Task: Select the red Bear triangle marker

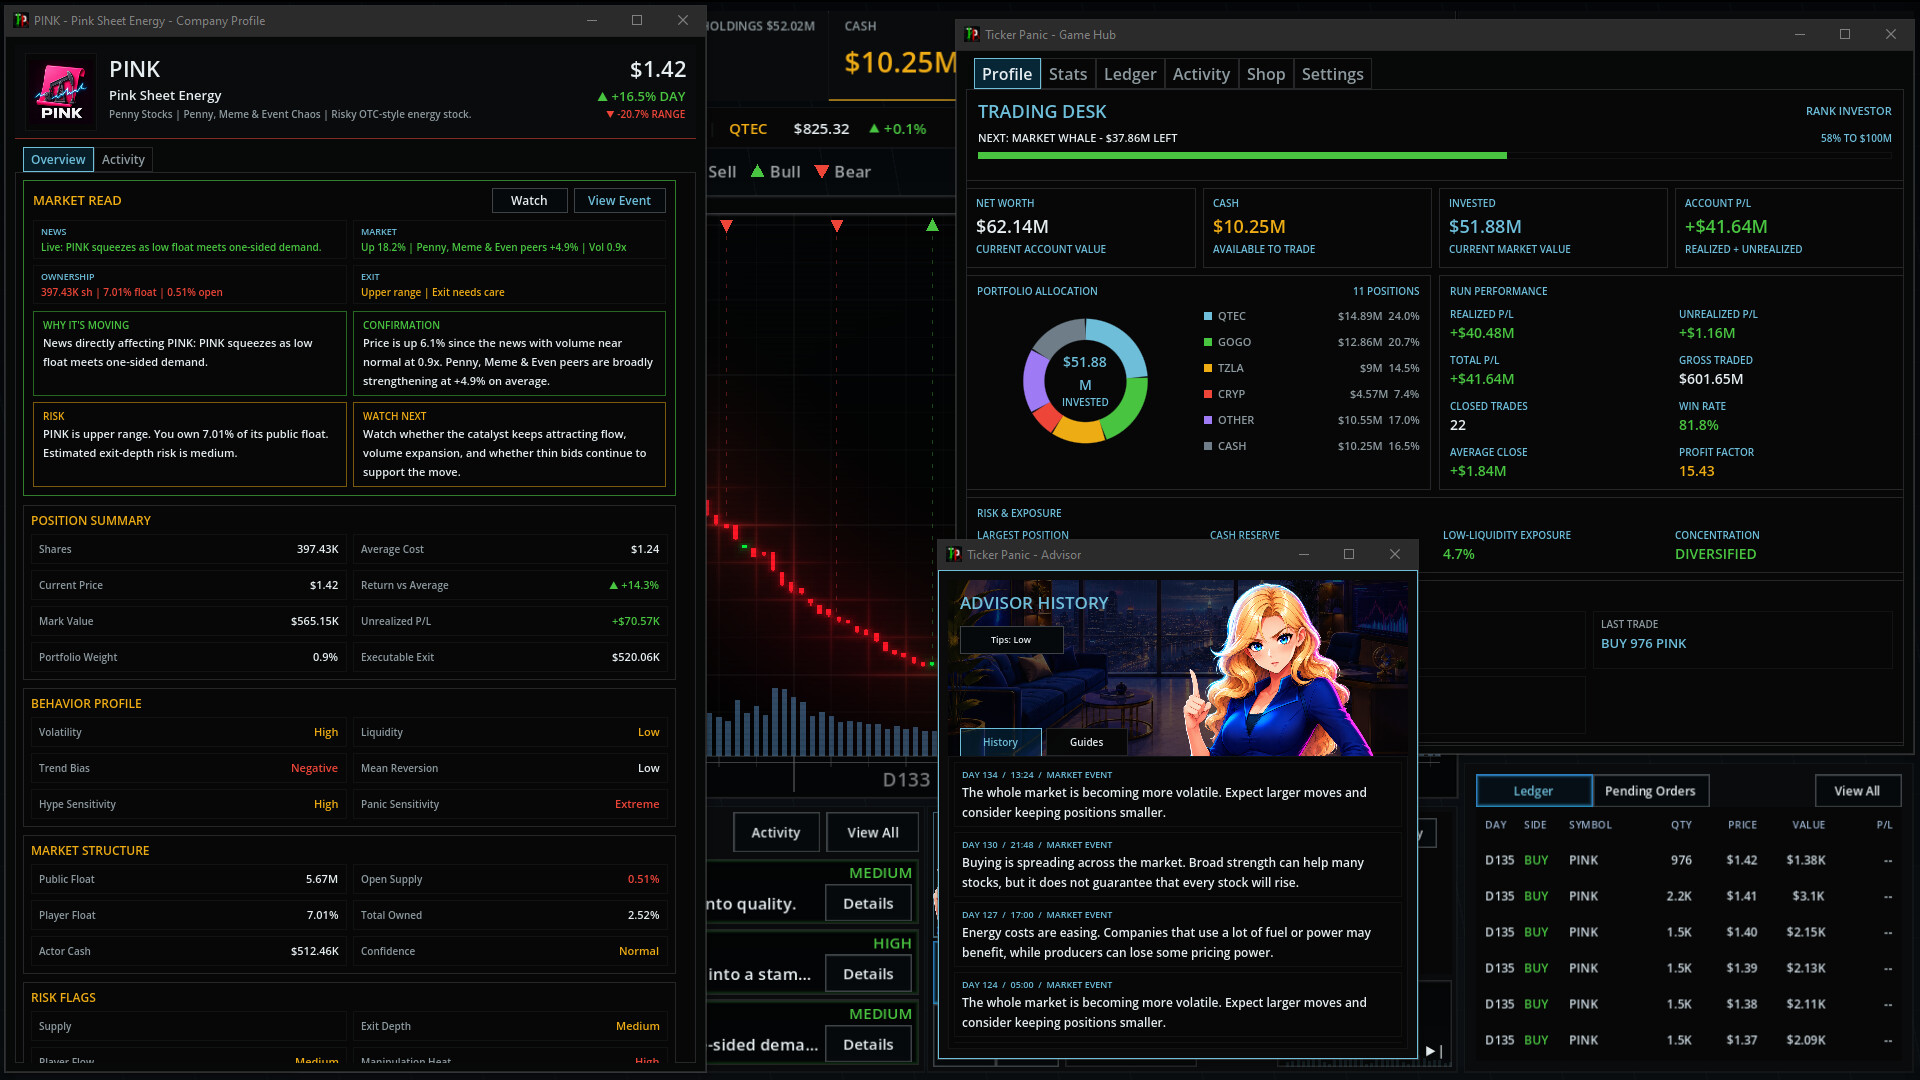Action: click(x=822, y=171)
